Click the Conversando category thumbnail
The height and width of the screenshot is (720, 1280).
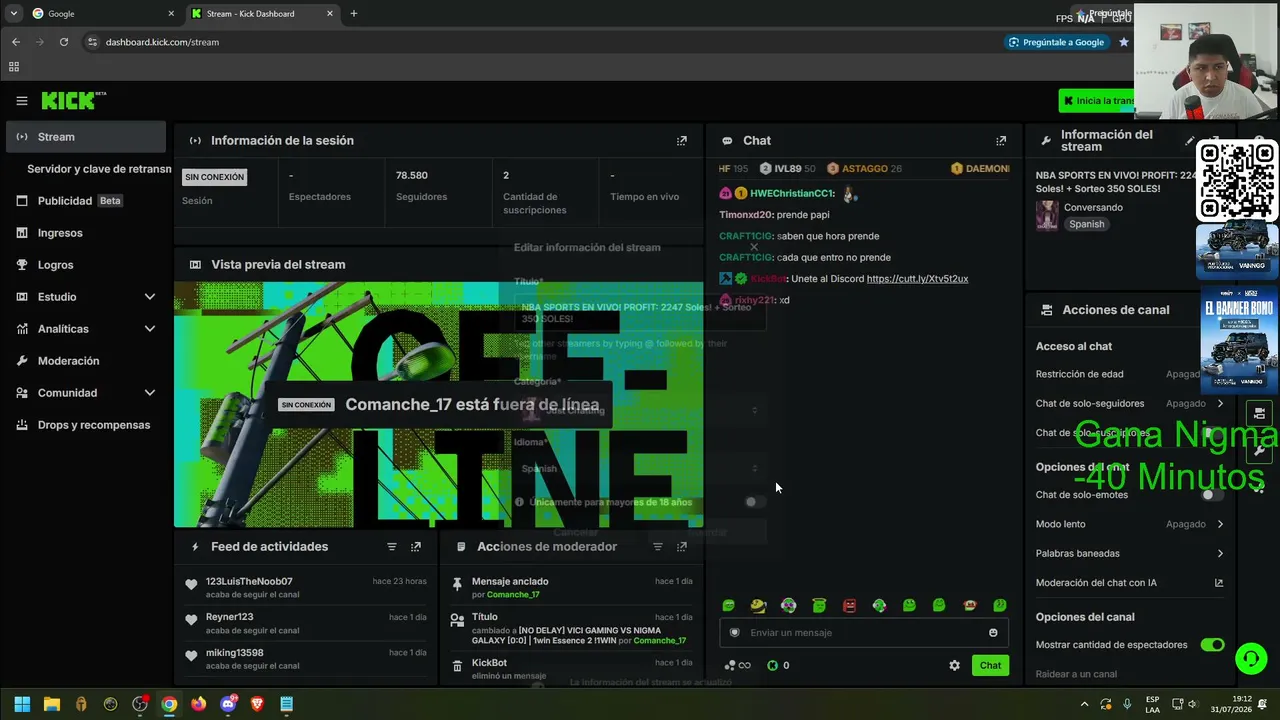tap(1047, 215)
